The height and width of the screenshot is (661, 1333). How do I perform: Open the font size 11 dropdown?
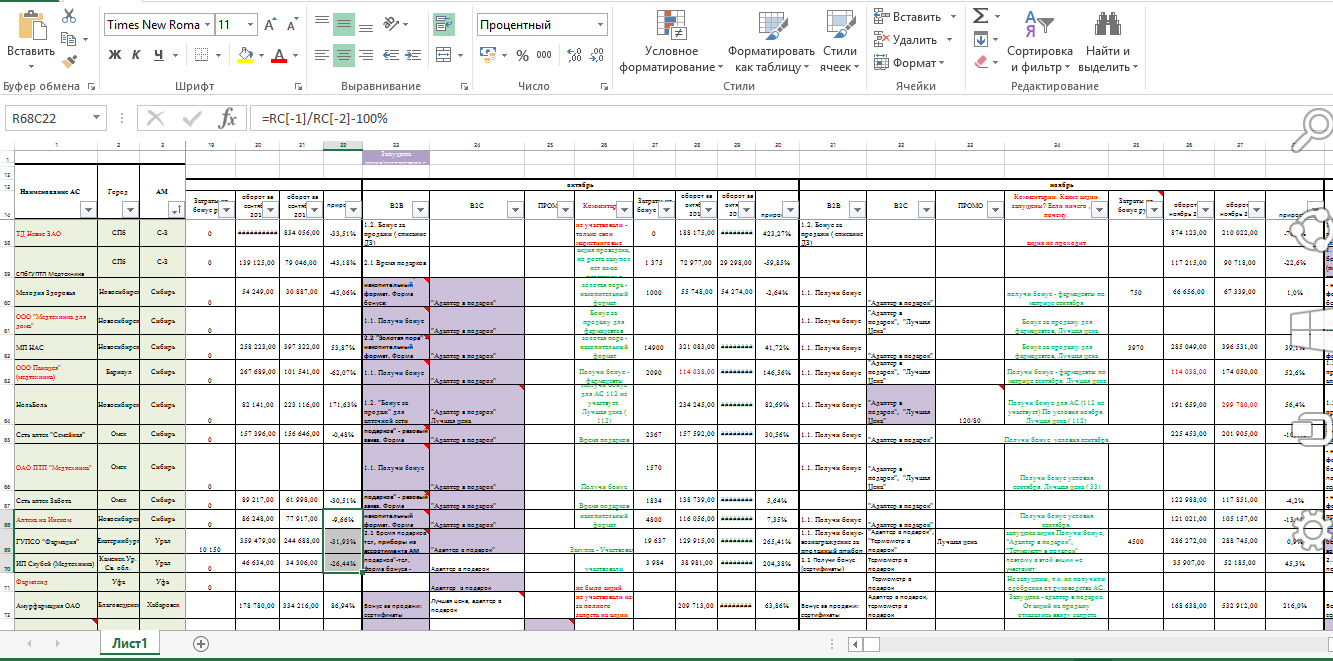click(x=249, y=25)
